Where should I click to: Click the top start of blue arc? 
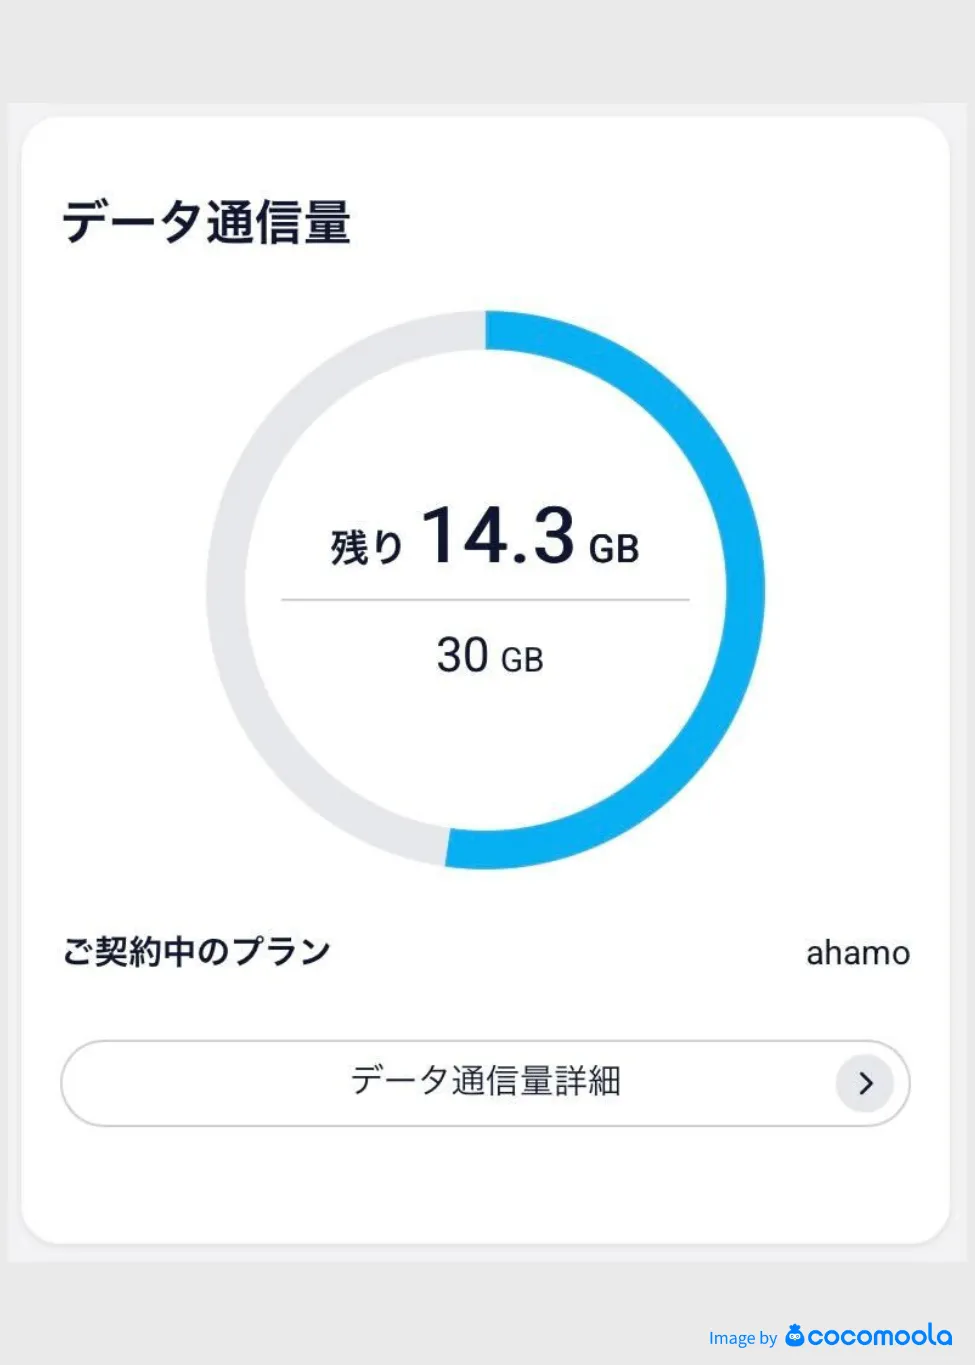point(496,331)
